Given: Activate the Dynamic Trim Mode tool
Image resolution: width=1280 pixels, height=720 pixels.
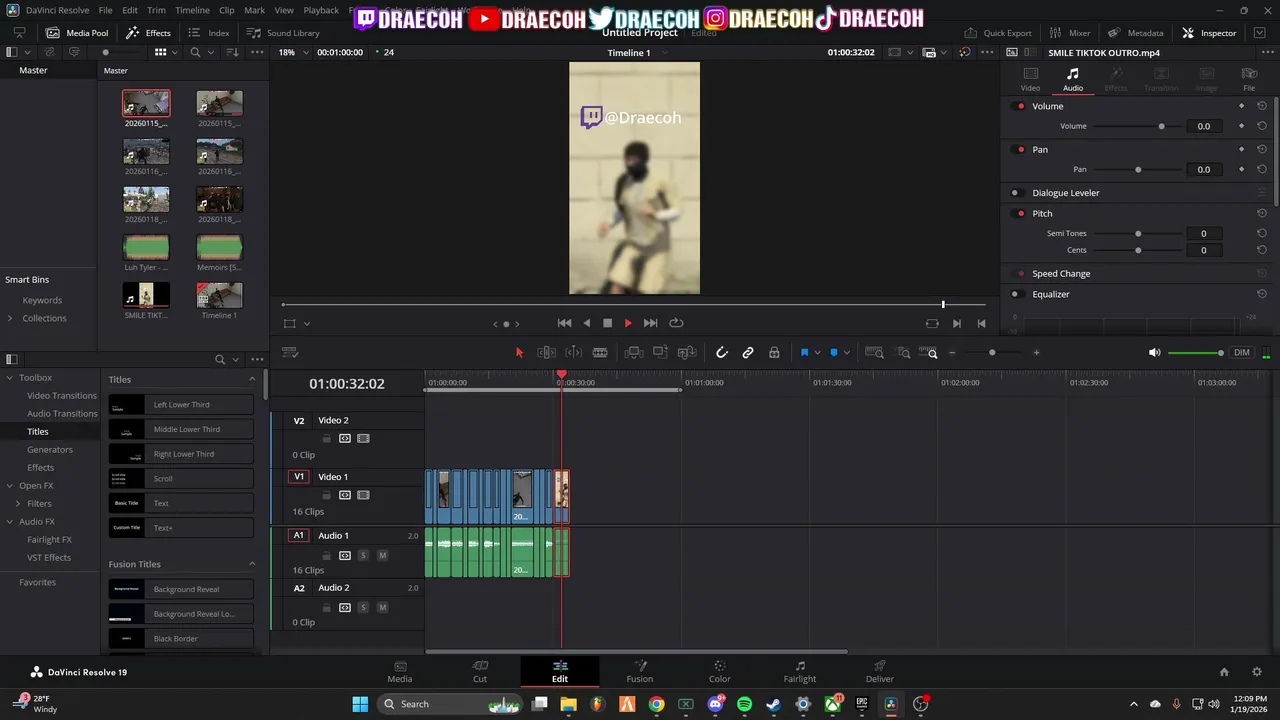Looking at the screenshot, I should (x=573, y=352).
